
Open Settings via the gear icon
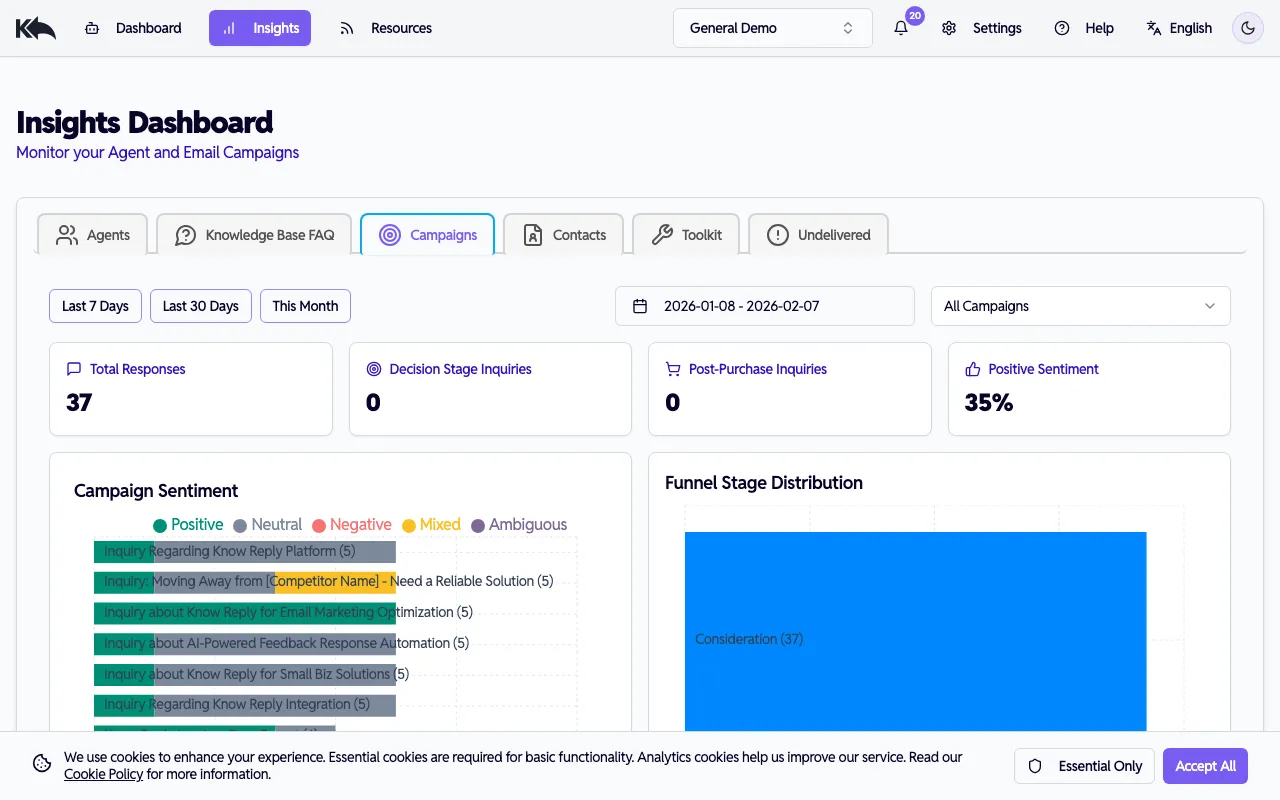pos(948,28)
